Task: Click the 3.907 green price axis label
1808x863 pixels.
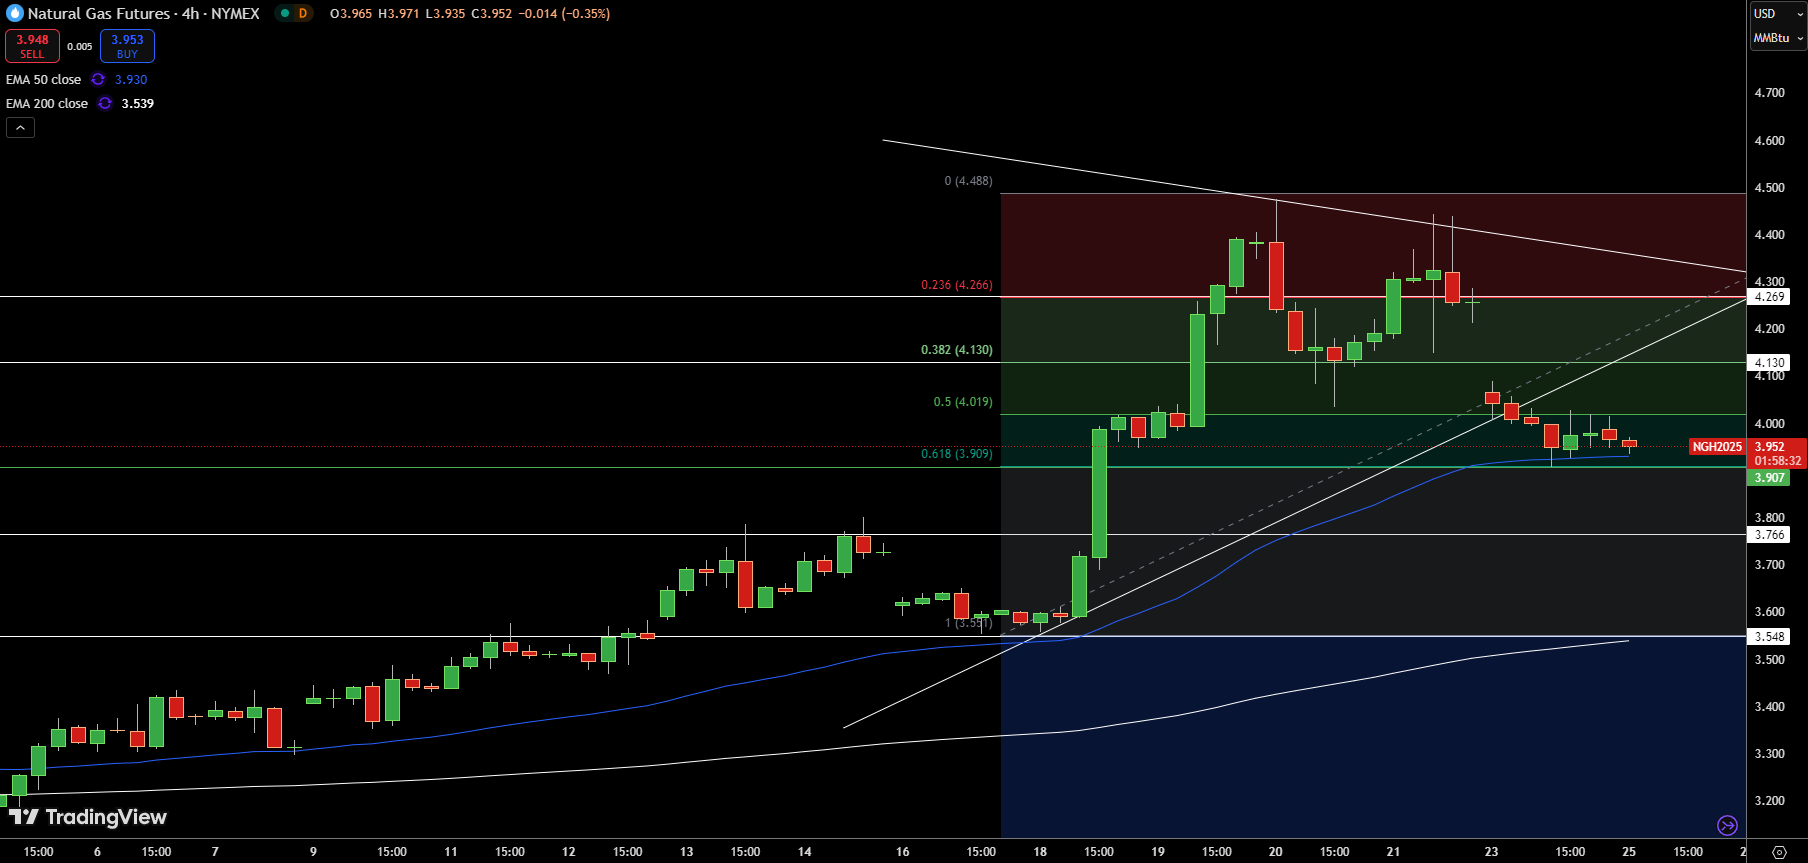Action: point(1769,478)
